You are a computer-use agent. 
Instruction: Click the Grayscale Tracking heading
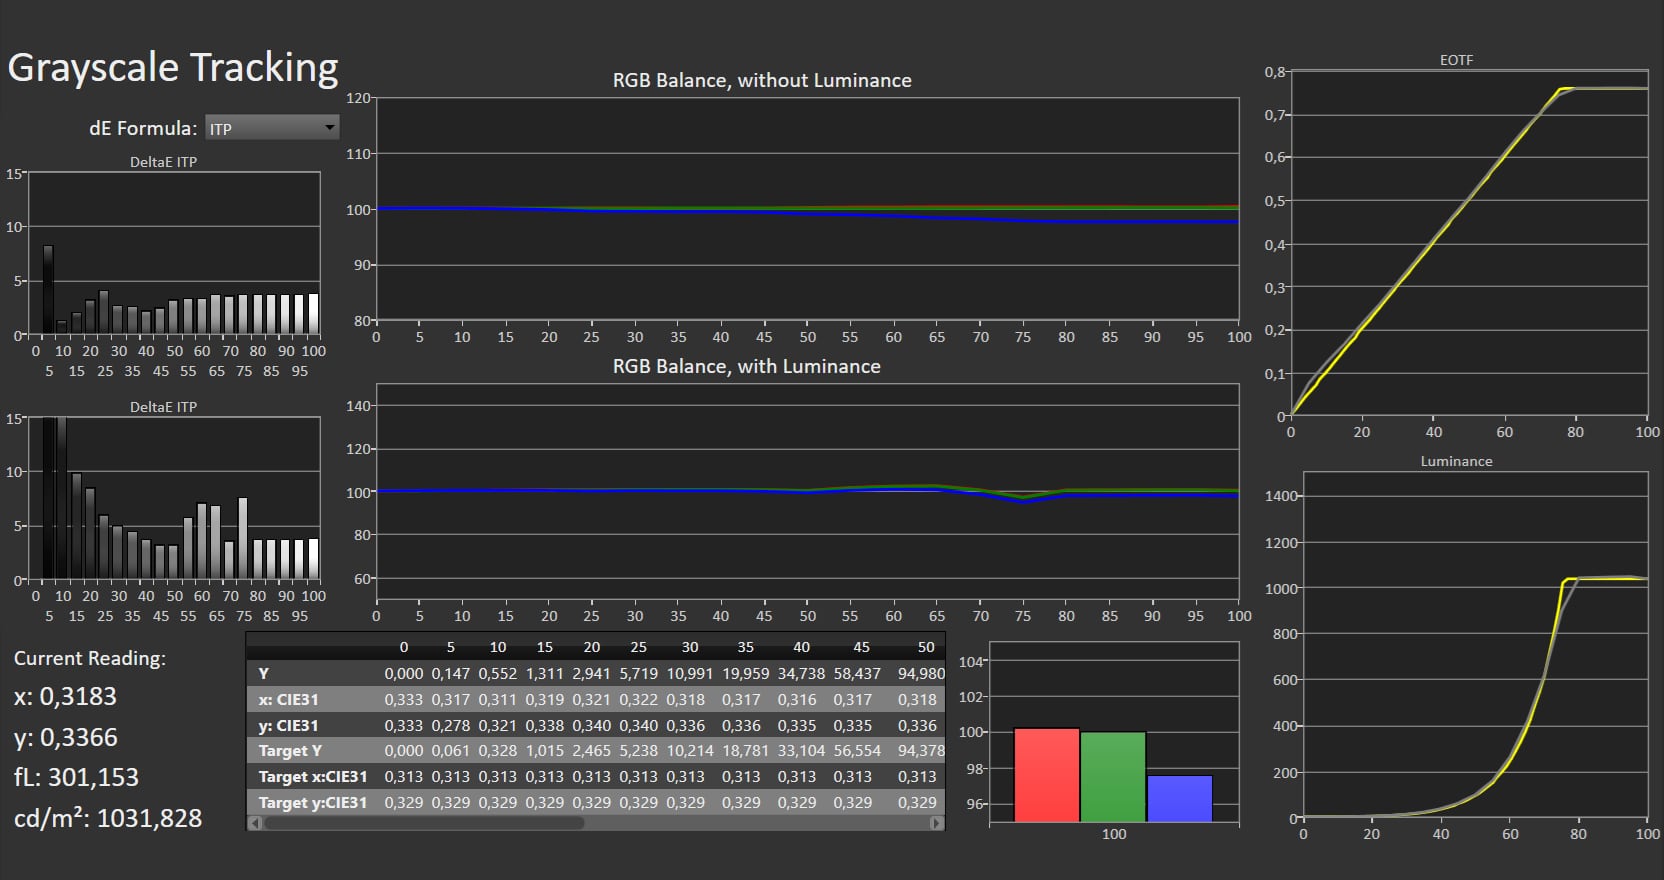pyautogui.click(x=173, y=68)
